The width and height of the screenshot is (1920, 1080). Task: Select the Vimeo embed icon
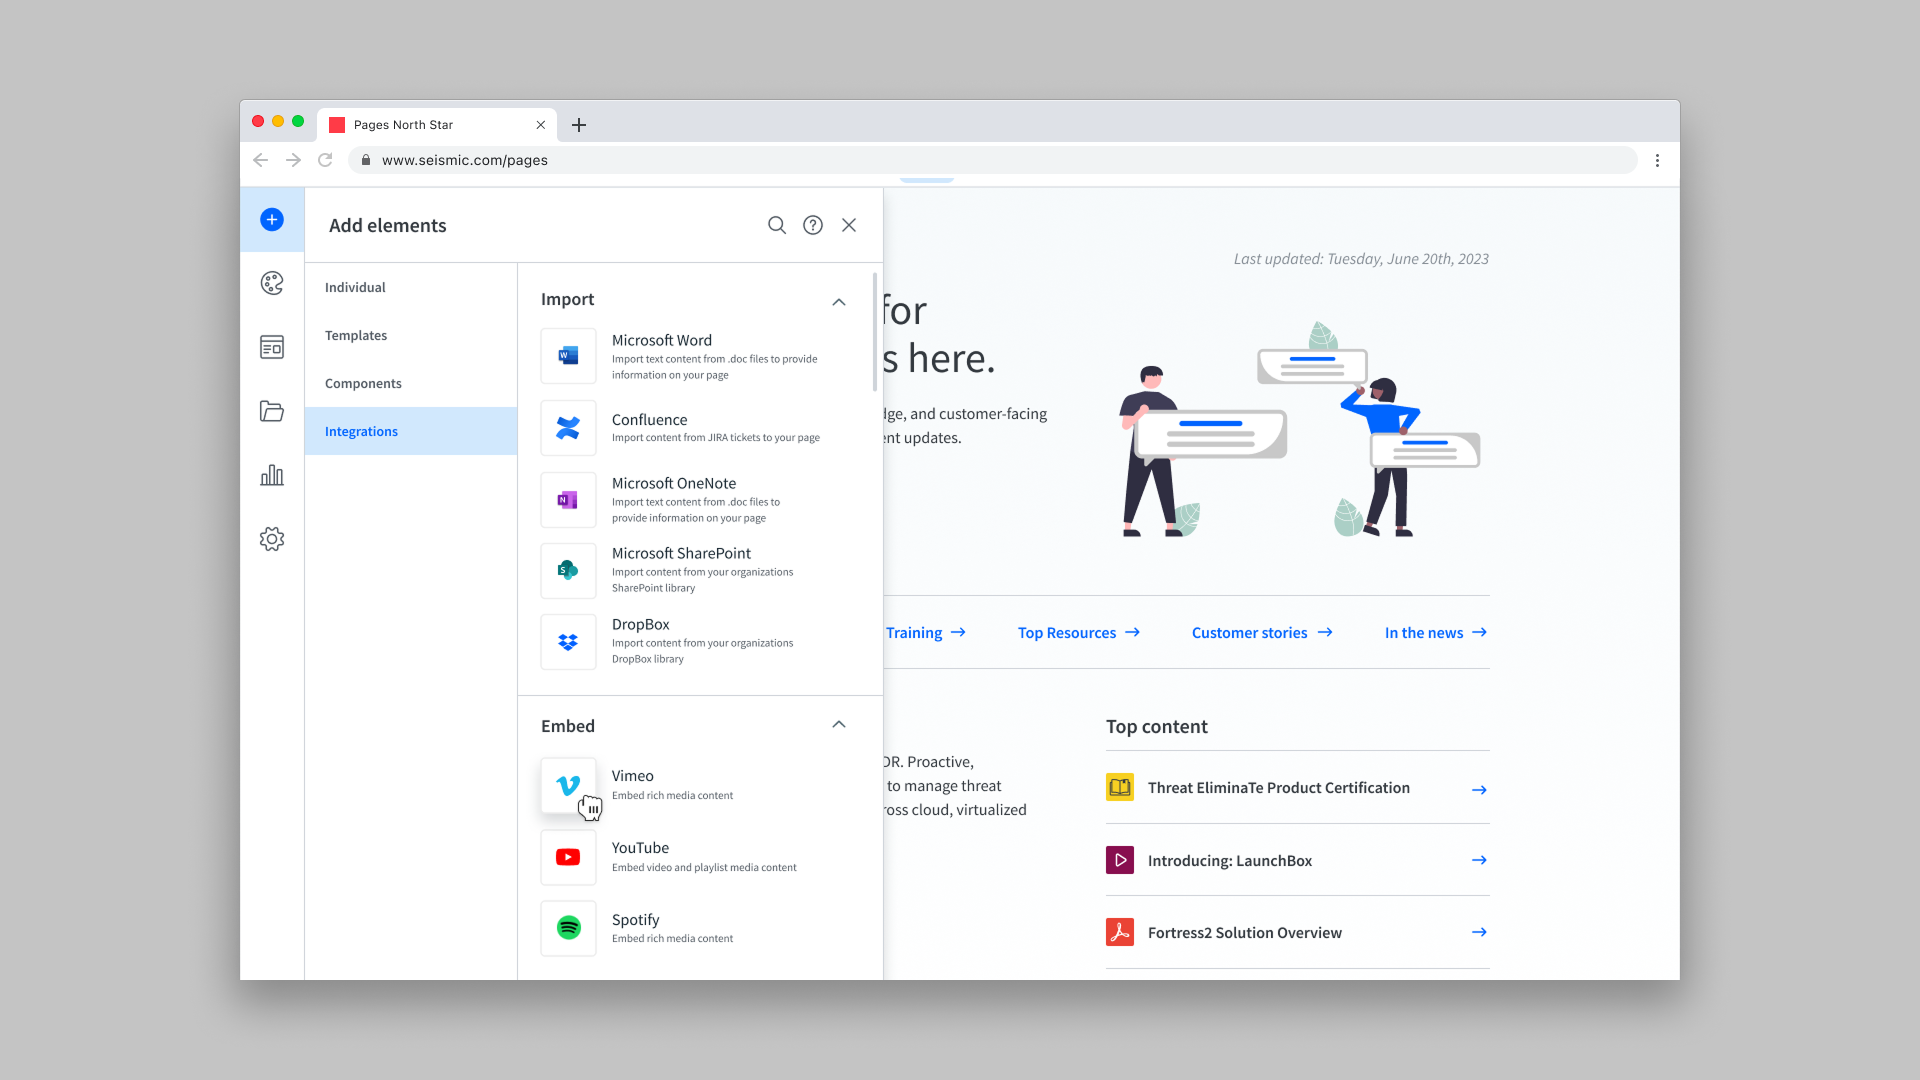pos(568,785)
